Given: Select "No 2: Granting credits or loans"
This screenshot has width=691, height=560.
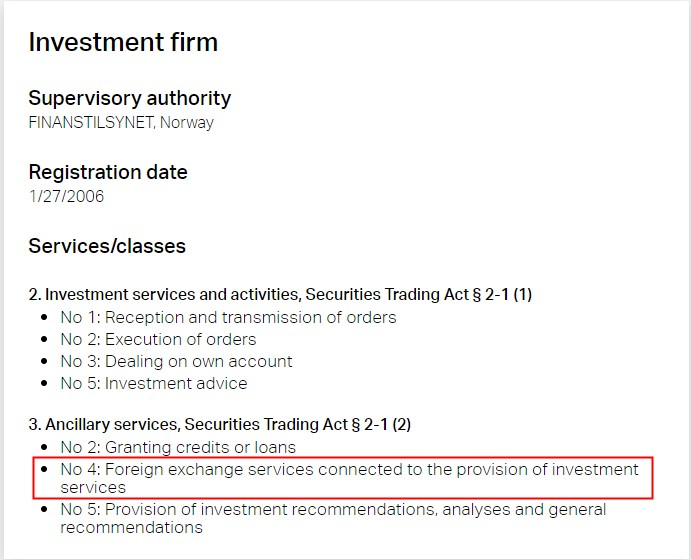Looking at the screenshot, I should tap(178, 447).
